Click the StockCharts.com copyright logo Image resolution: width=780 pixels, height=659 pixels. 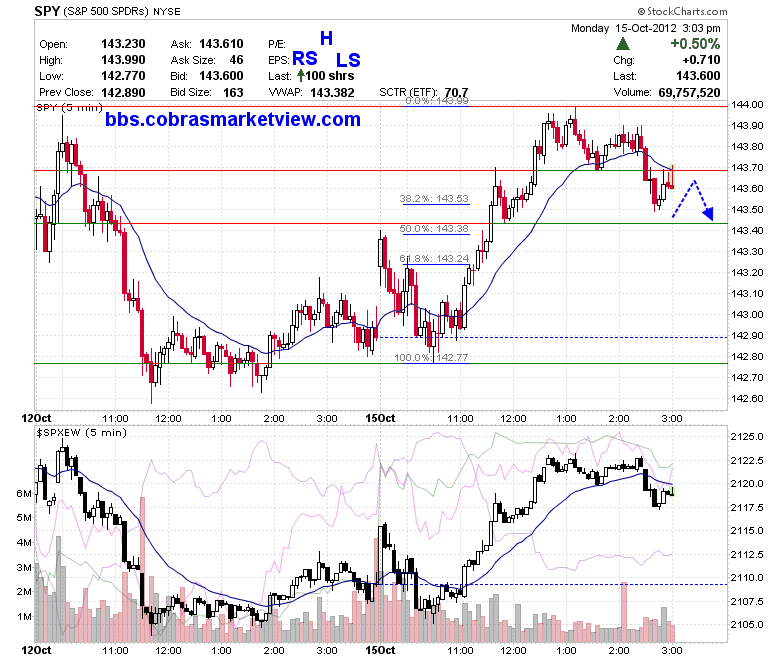click(682, 11)
